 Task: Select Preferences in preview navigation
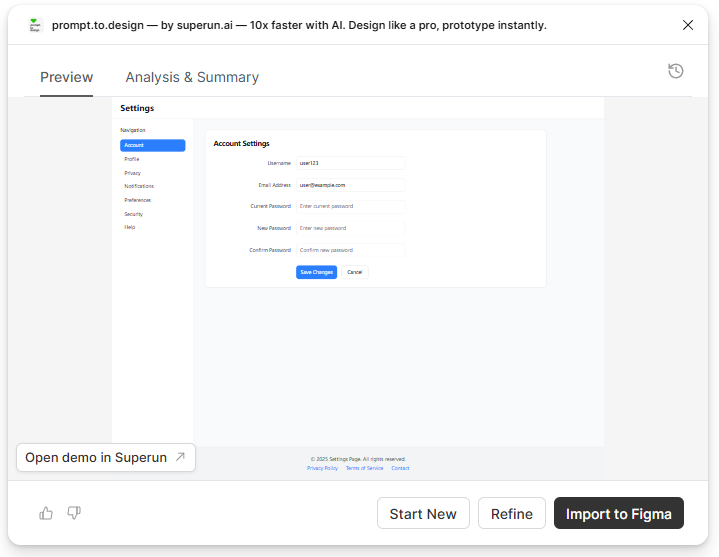tap(138, 200)
